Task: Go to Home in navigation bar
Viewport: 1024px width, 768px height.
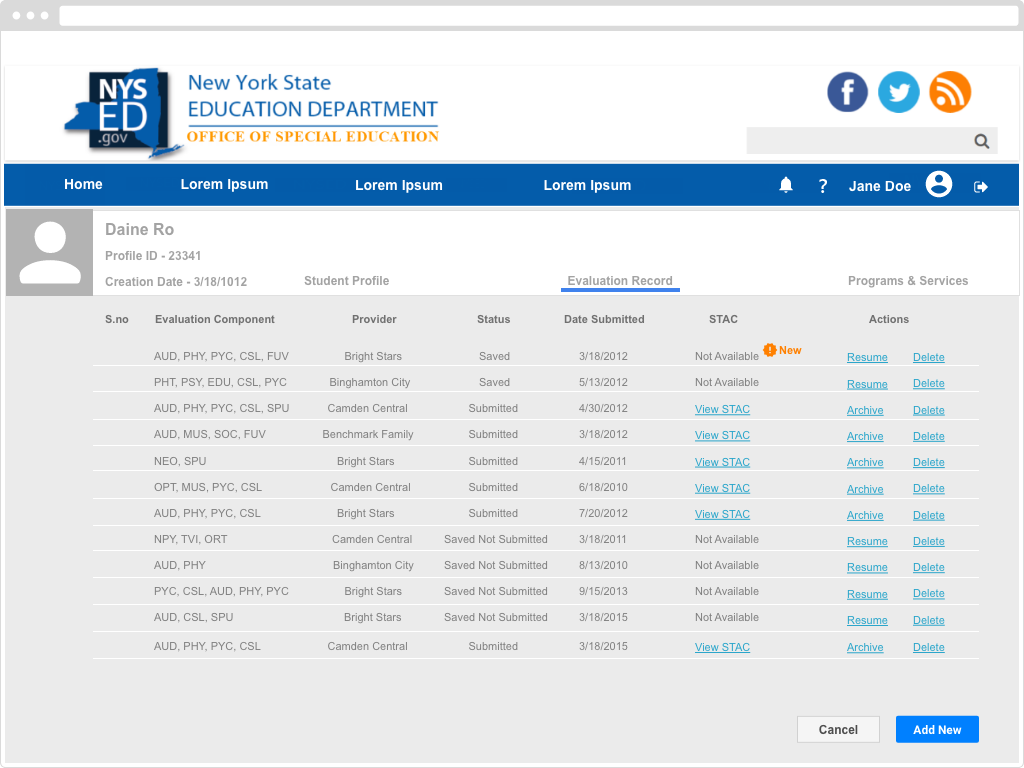Action: pos(83,184)
